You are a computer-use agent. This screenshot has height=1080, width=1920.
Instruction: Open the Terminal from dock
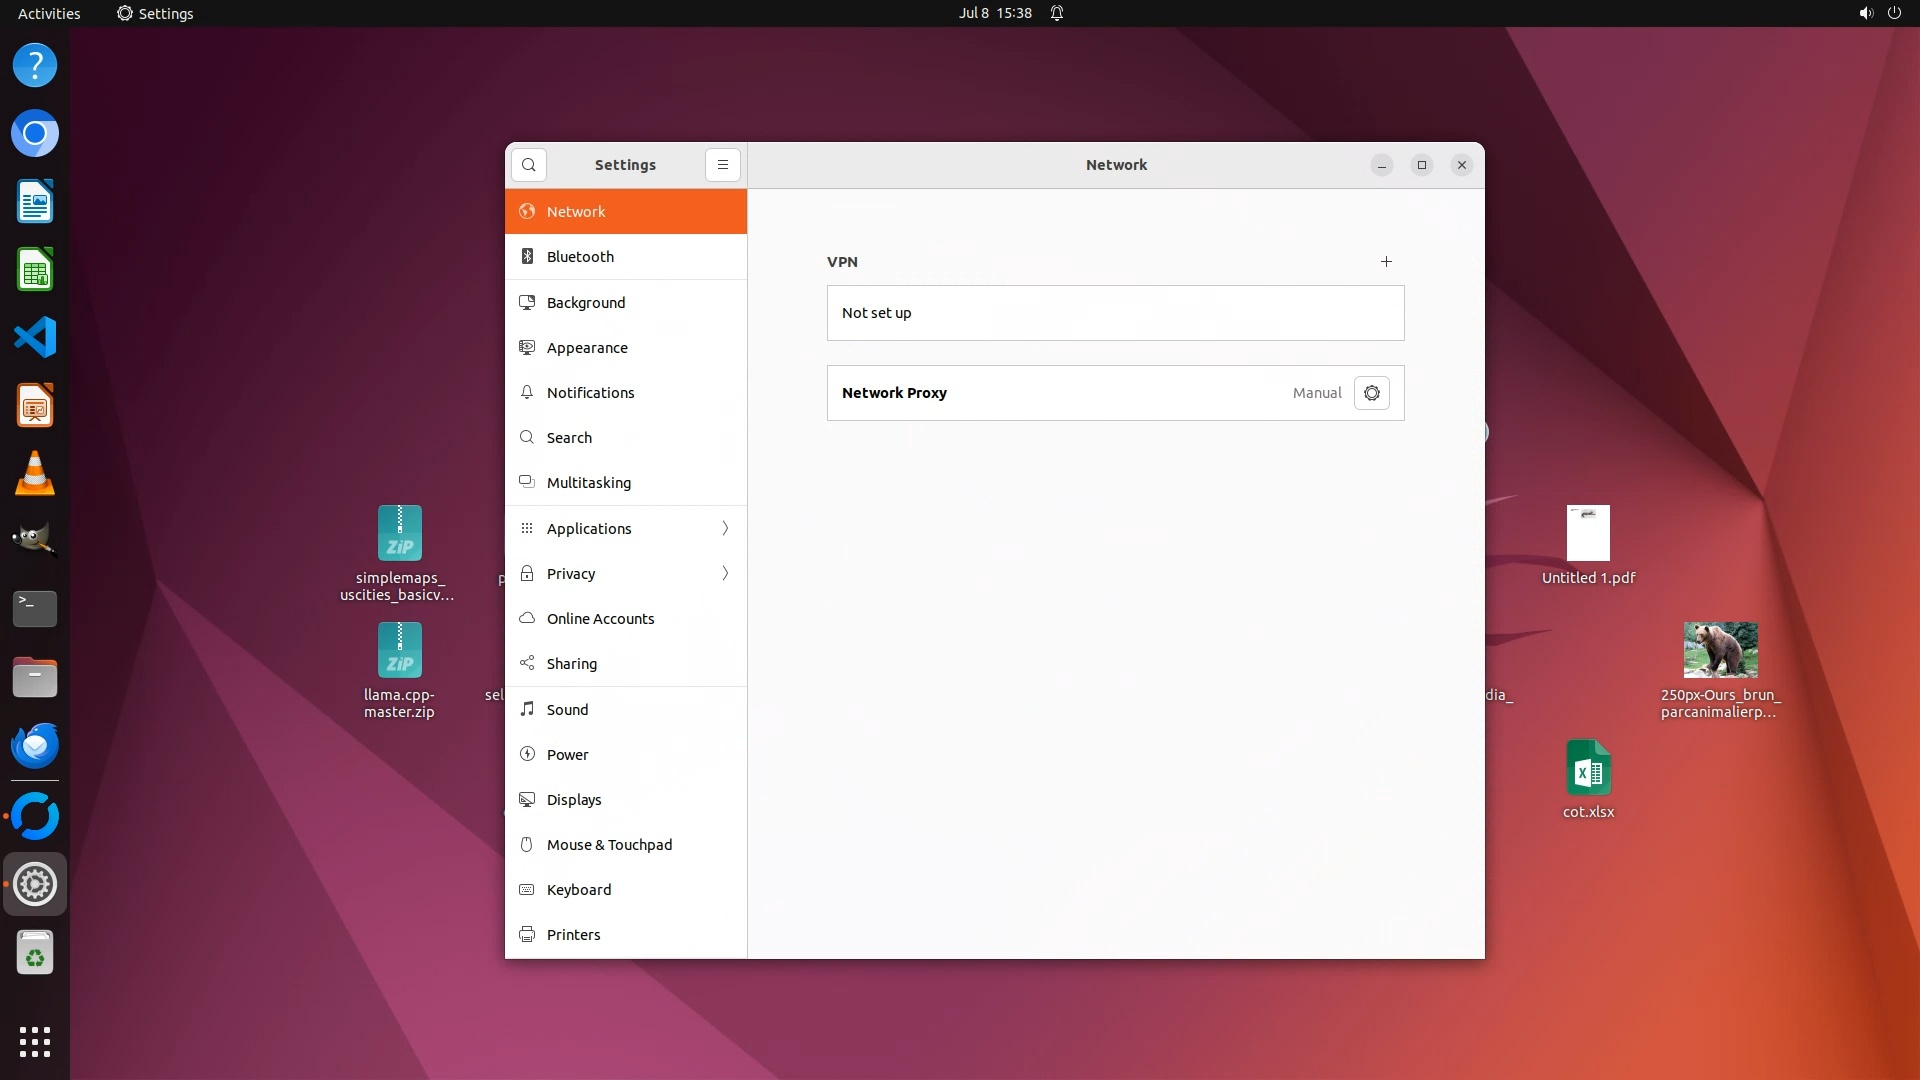point(35,608)
